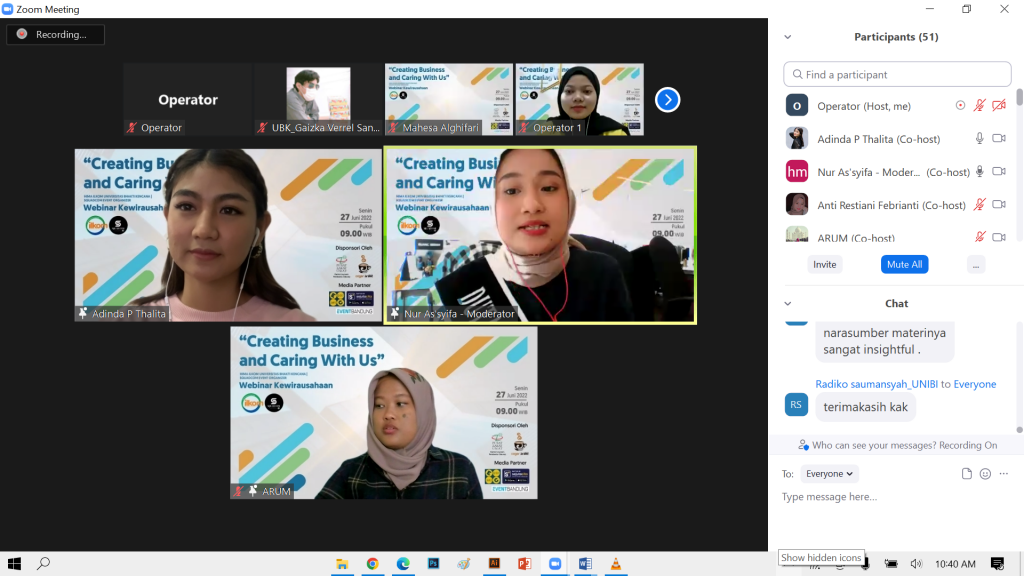The width and height of the screenshot is (1024, 576).
Task: Select the Mahesa Alghifari video thumbnail
Action: (x=449, y=99)
